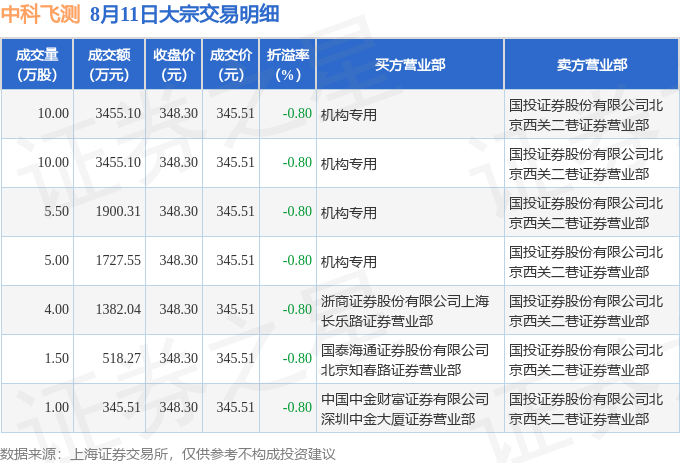Image resolution: width=680 pixels, height=463 pixels.
Task: Click the 浙商证券 上海长乐路 buyer cell
Action: pyautogui.click(x=410, y=310)
